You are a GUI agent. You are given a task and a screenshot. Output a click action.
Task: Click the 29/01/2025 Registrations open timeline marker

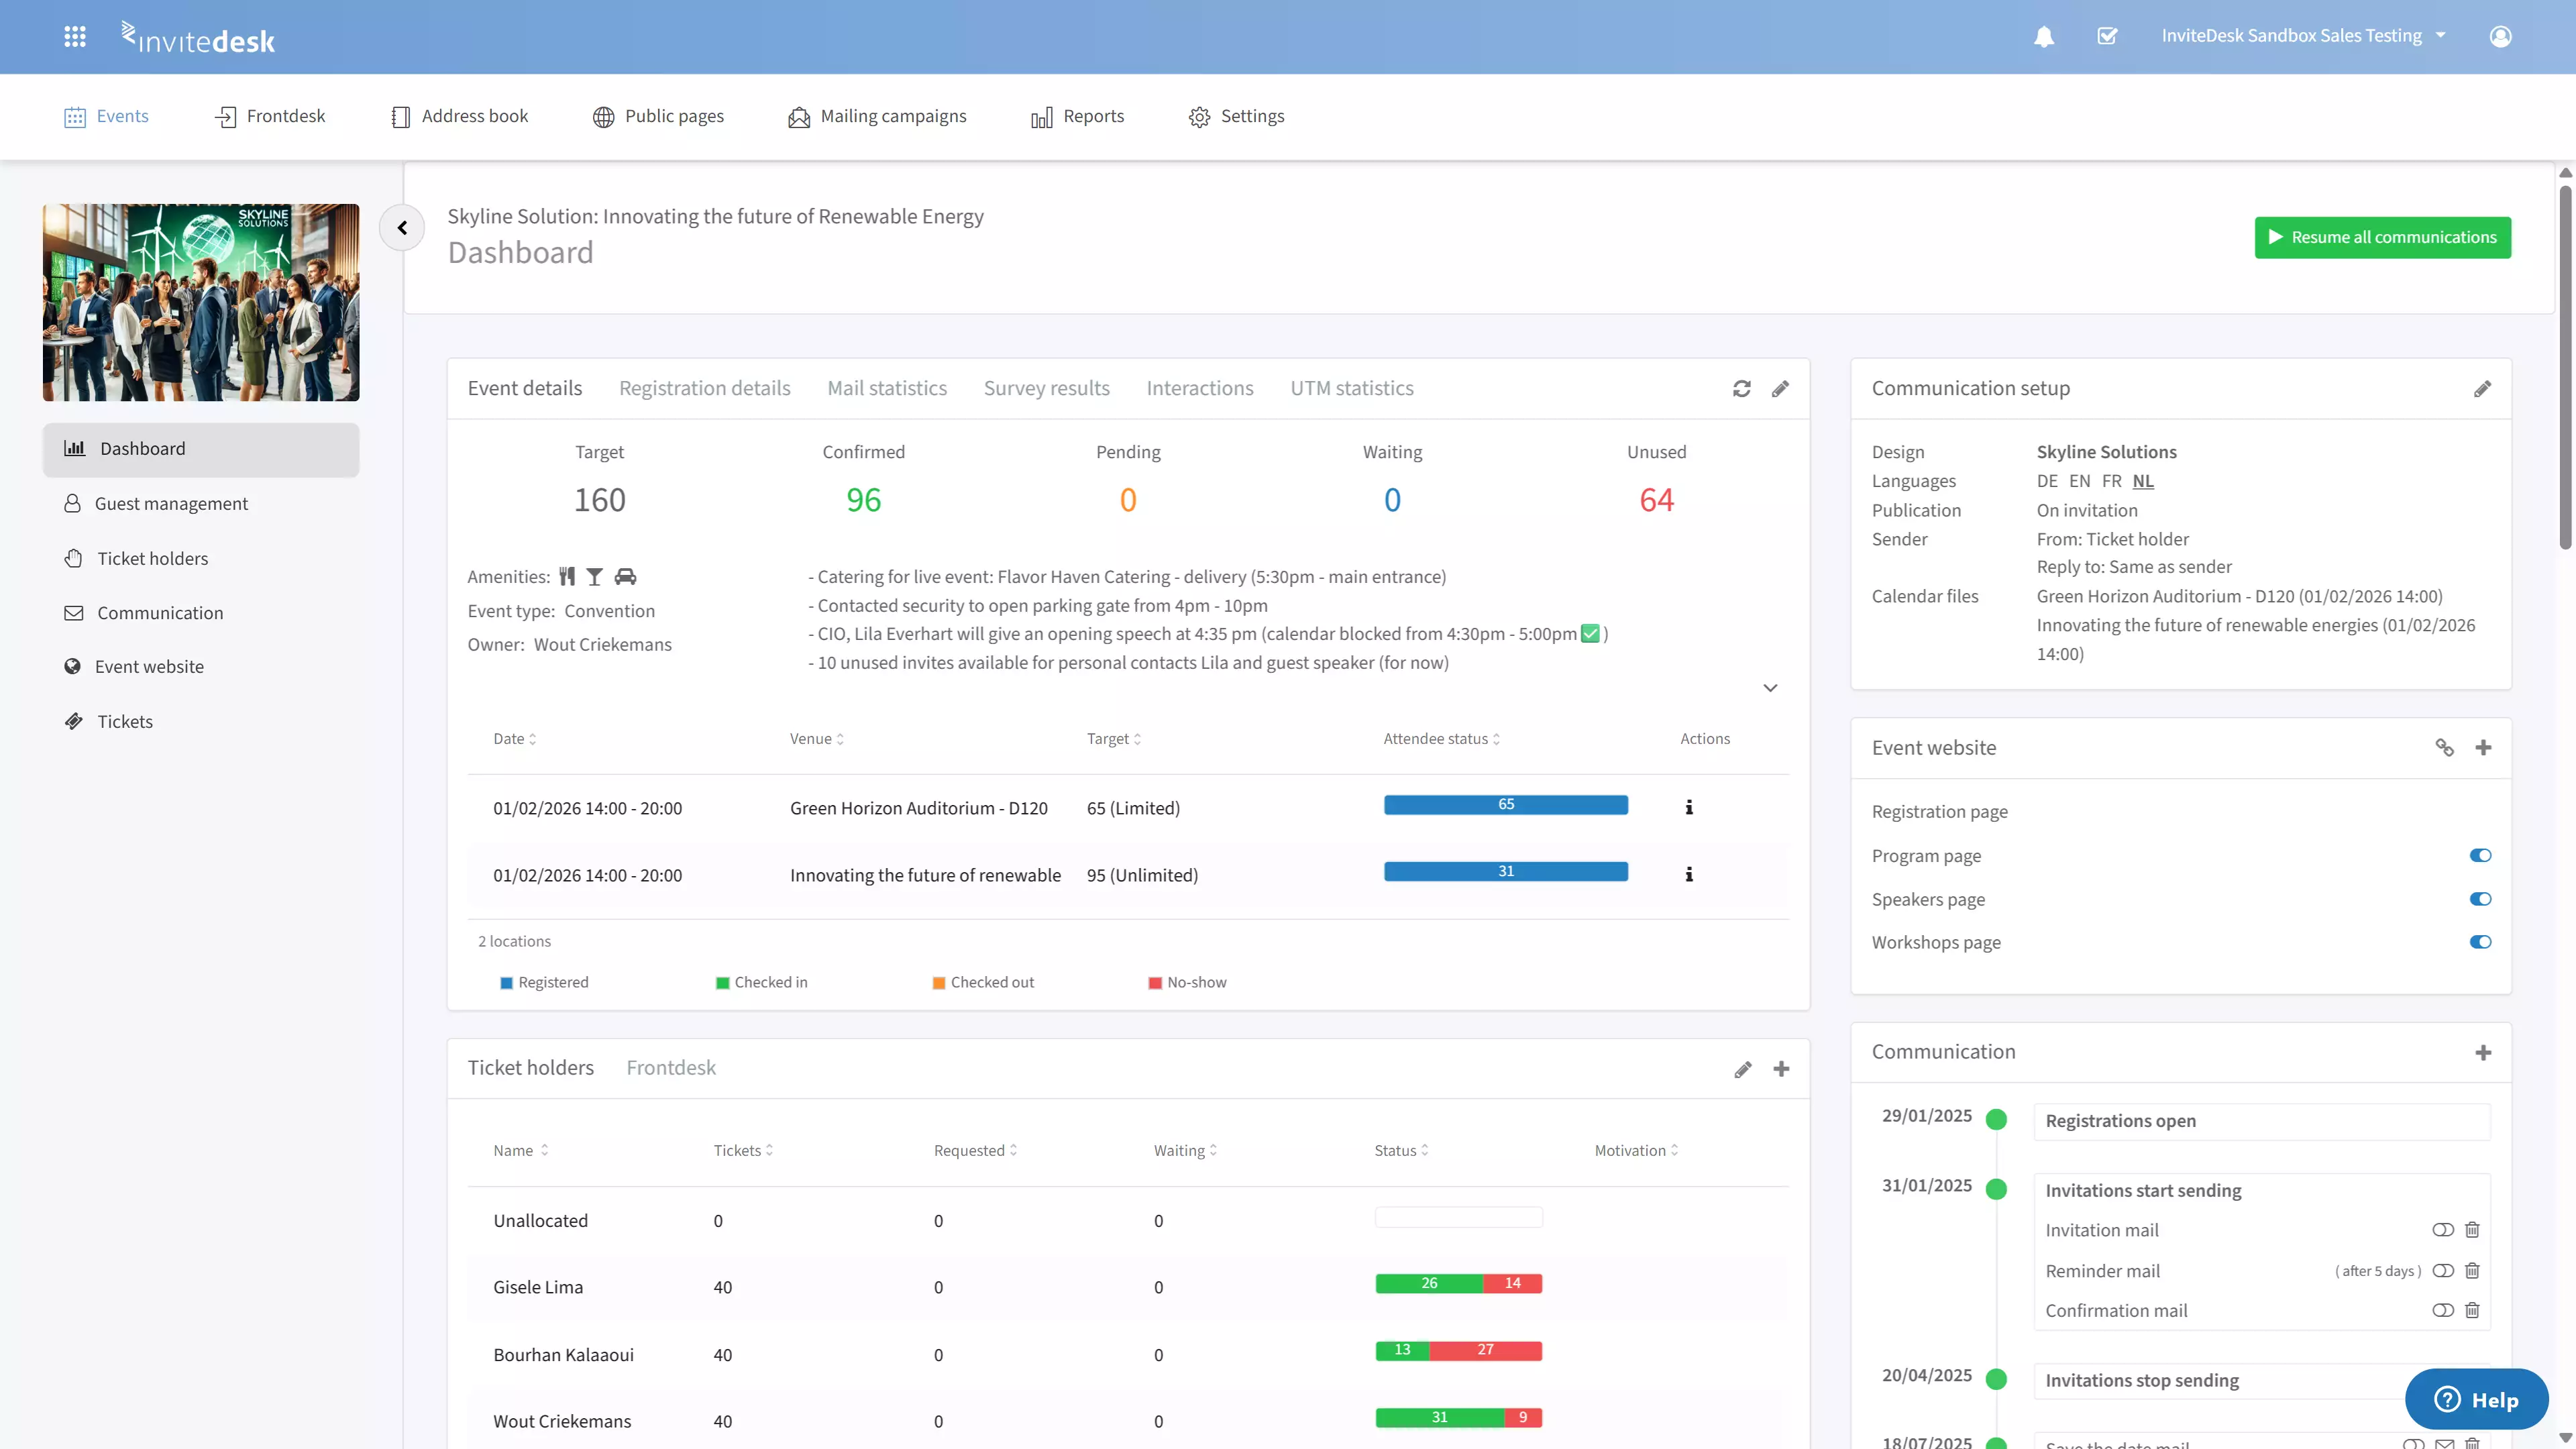[x=1996, y=1120]
